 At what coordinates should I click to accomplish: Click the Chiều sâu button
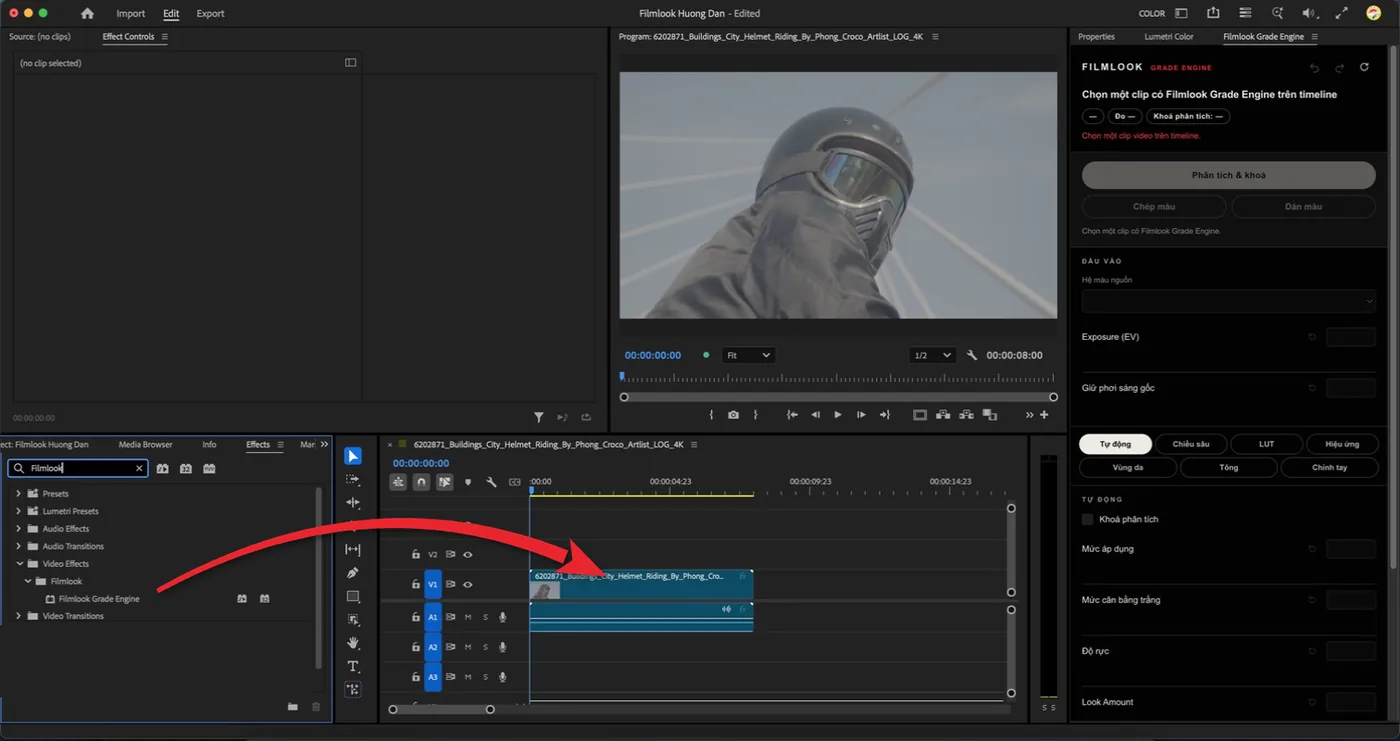pyautogui.click(x=1191, y=444)
